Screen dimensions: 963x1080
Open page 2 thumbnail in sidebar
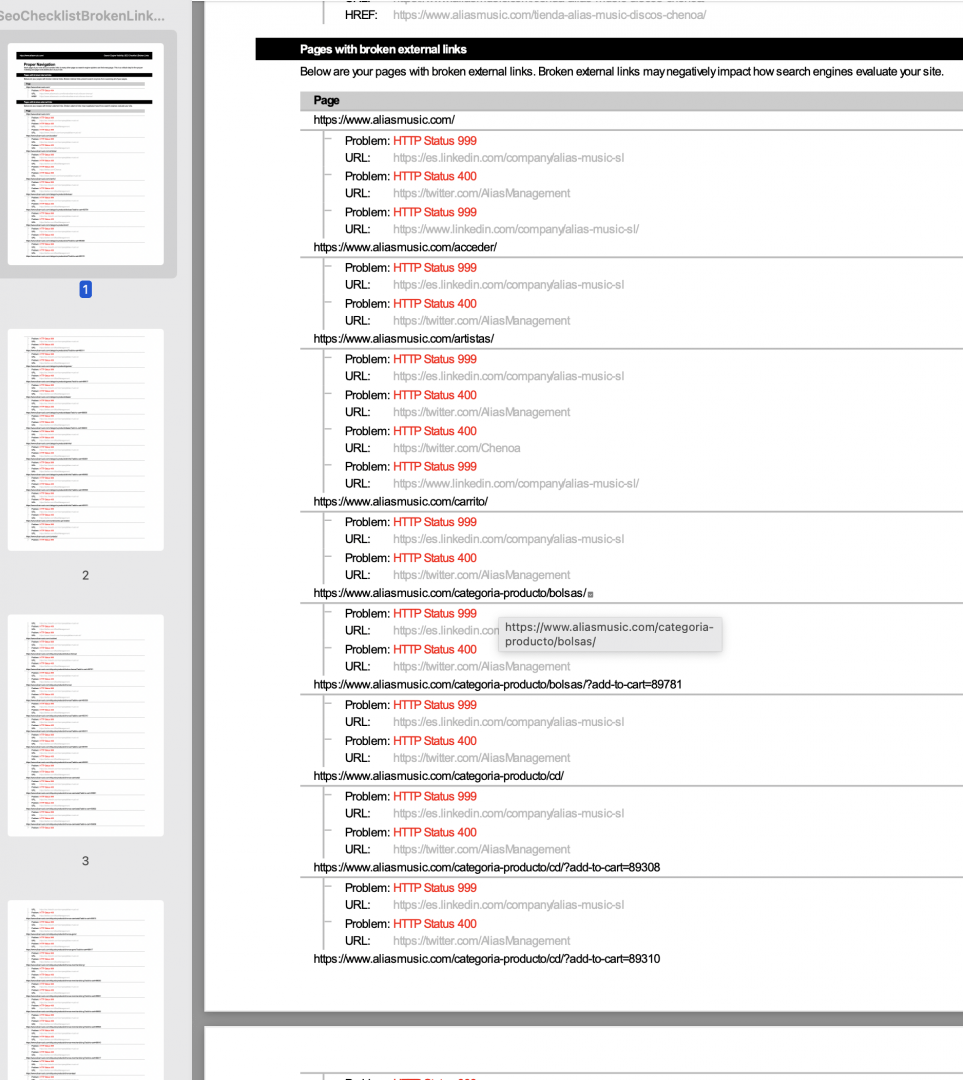[85, 439]
